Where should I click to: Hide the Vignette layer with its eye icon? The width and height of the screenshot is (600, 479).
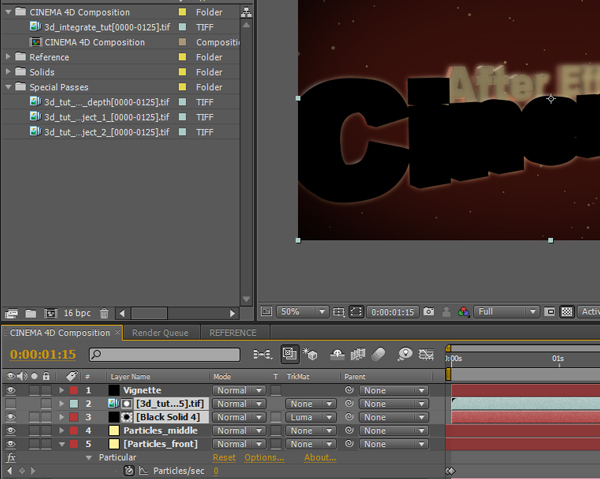[11, 390]
